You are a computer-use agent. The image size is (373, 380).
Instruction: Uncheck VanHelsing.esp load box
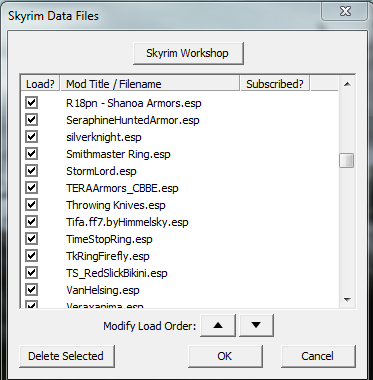coord(31,290)
